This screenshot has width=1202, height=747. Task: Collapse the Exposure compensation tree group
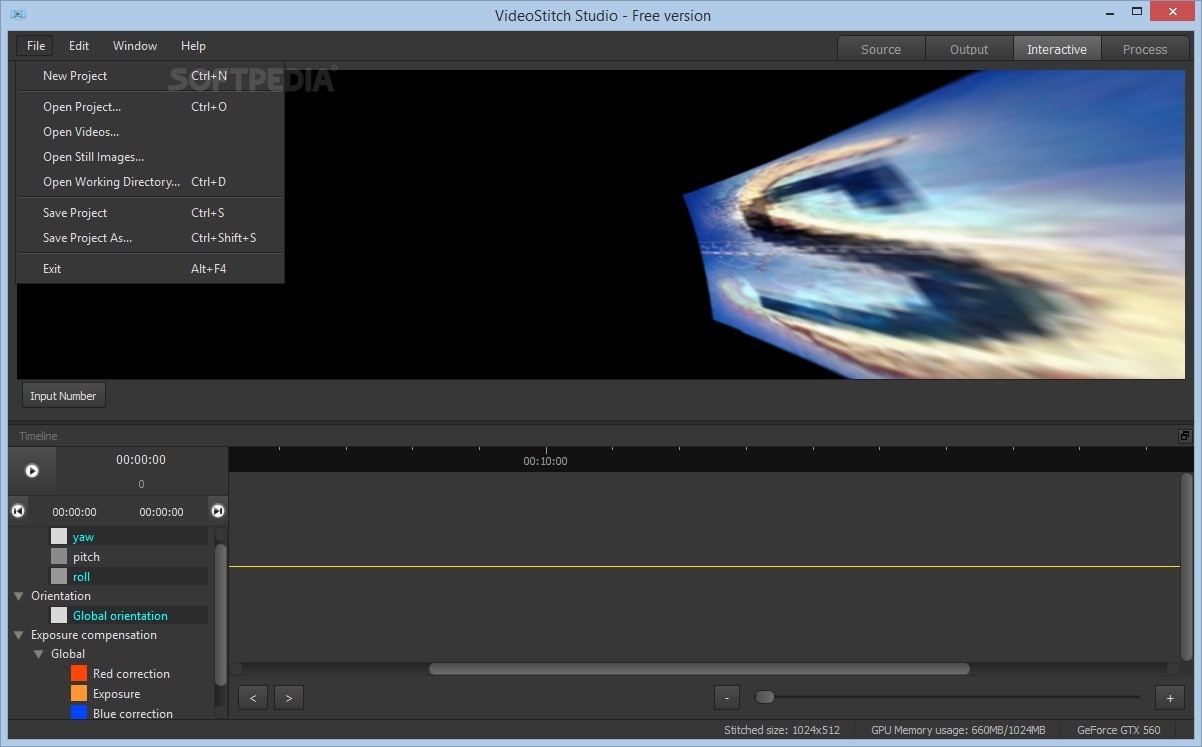tap(18, 635)
